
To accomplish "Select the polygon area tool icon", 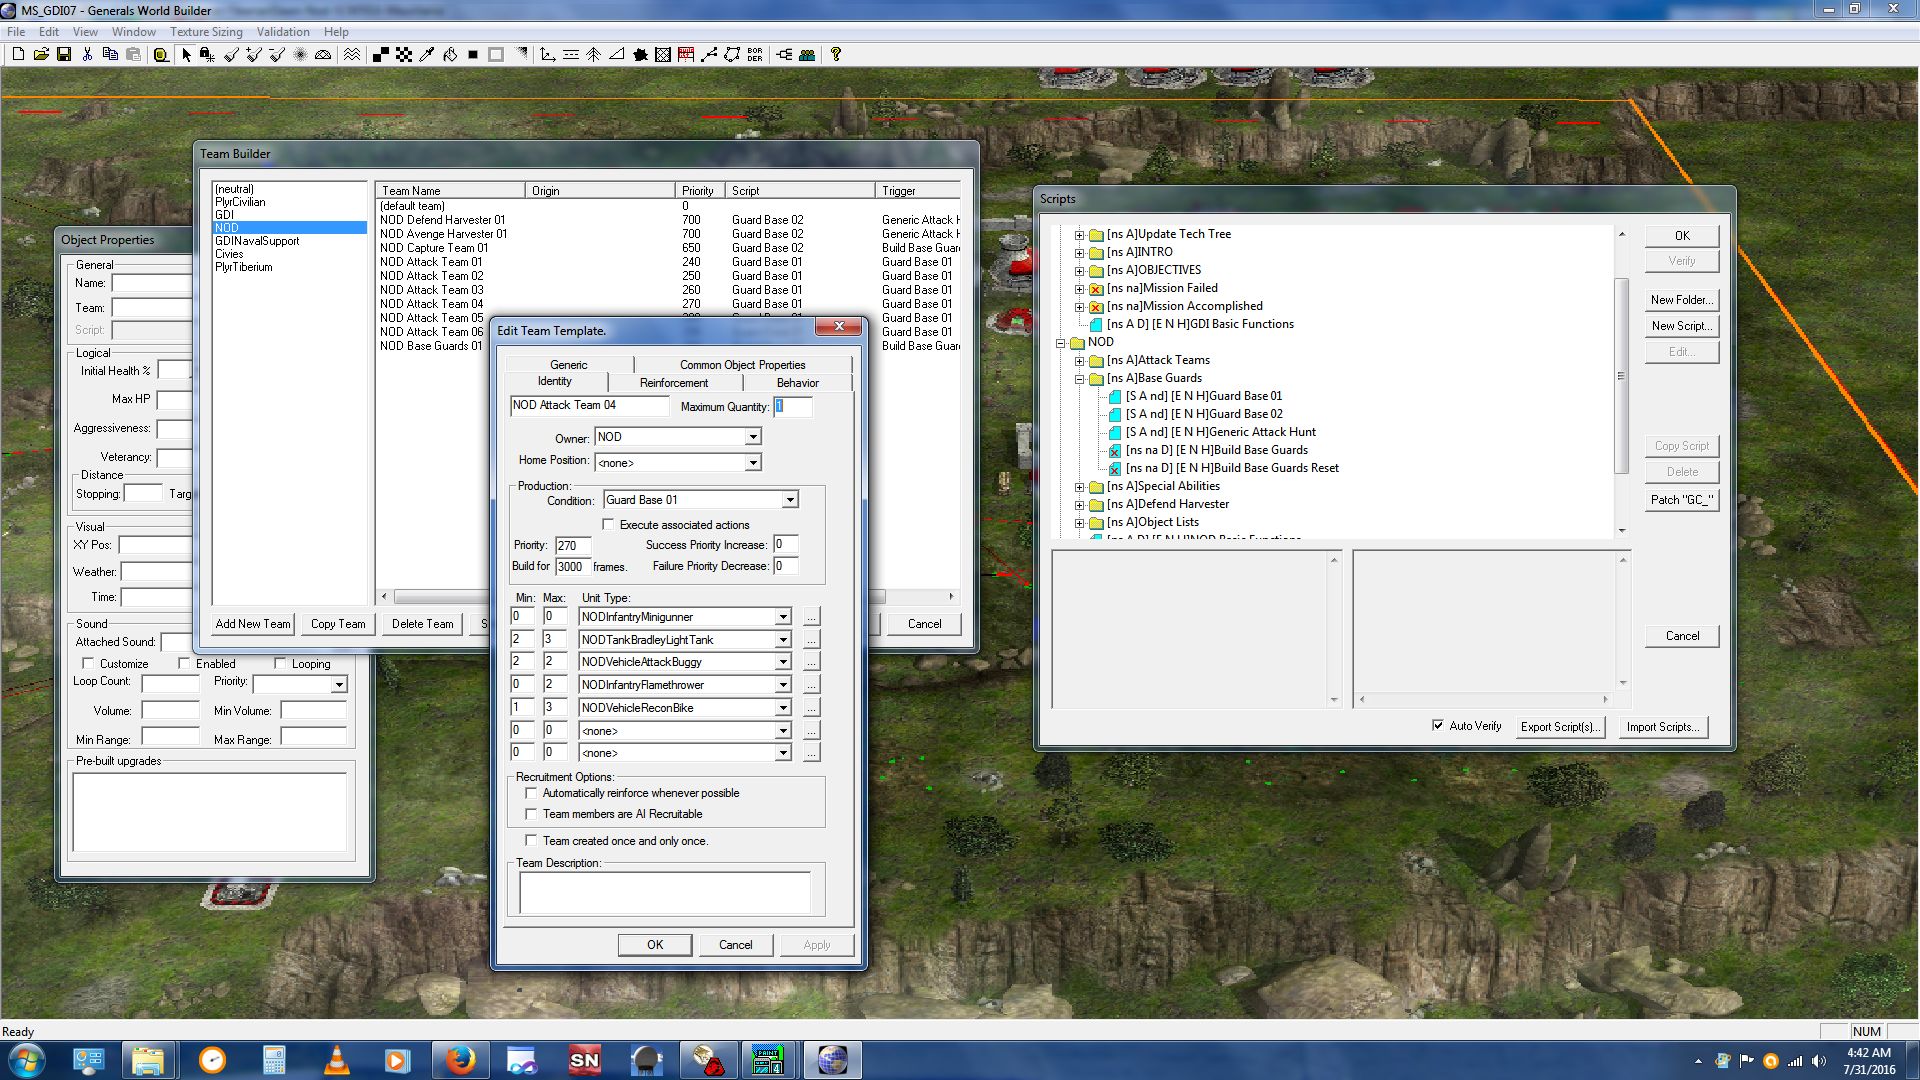I will (732, 54).
